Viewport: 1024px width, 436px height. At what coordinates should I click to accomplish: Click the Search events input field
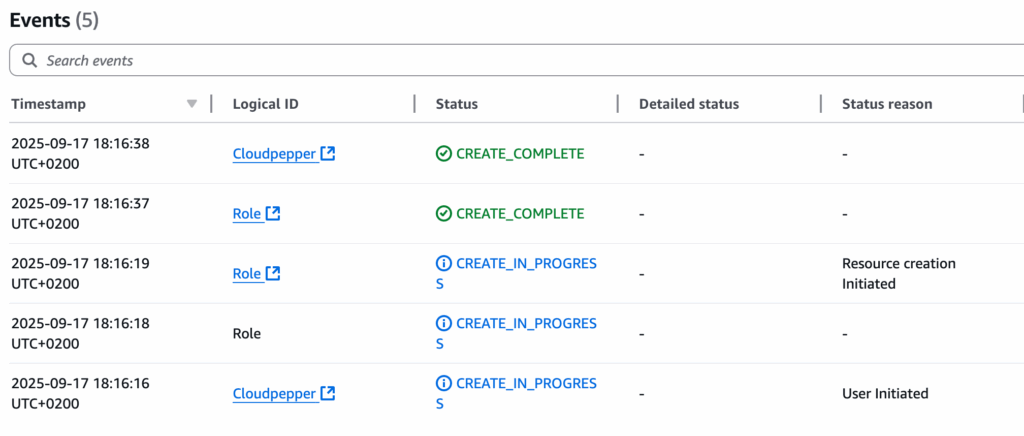517,61
